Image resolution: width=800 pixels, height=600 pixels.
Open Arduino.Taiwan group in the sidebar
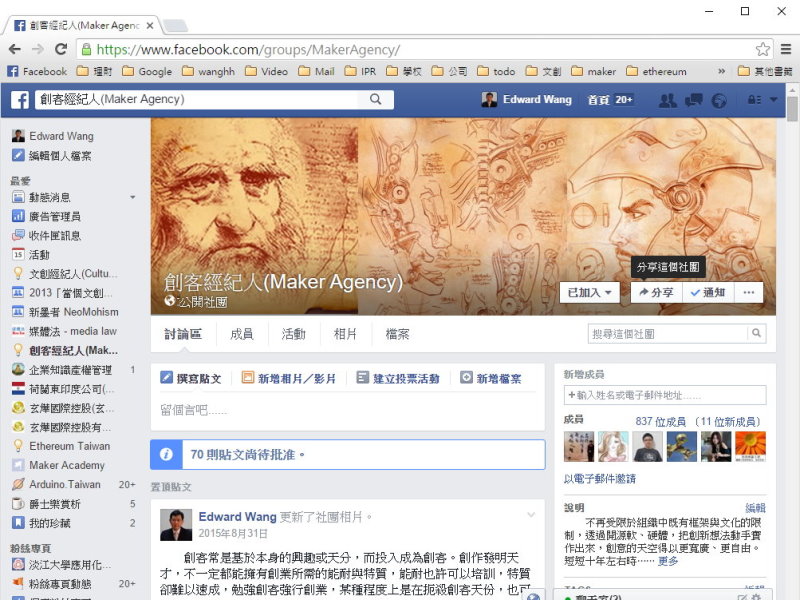pos(57,484)
